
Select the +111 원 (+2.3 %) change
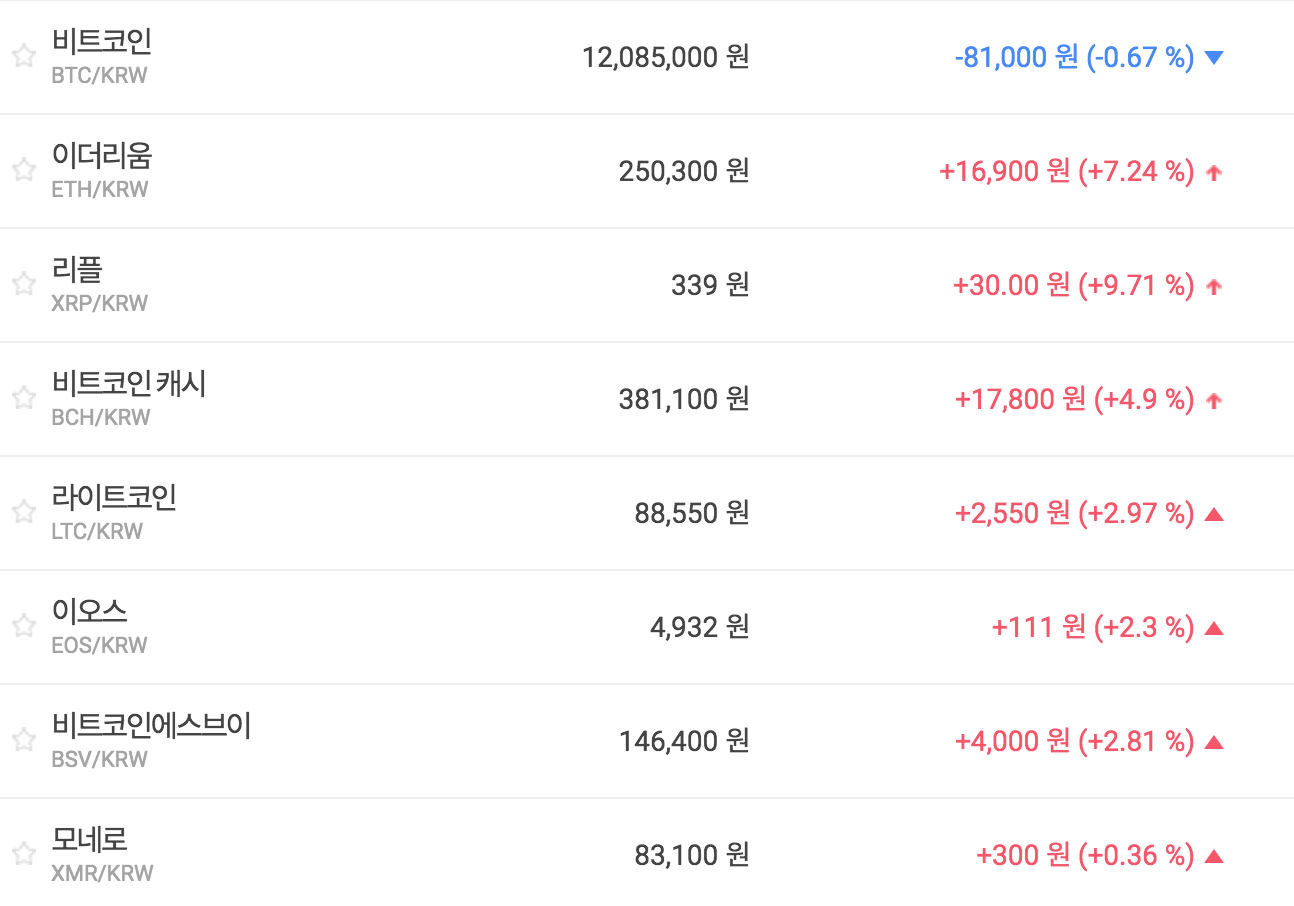coord(1092,628)
